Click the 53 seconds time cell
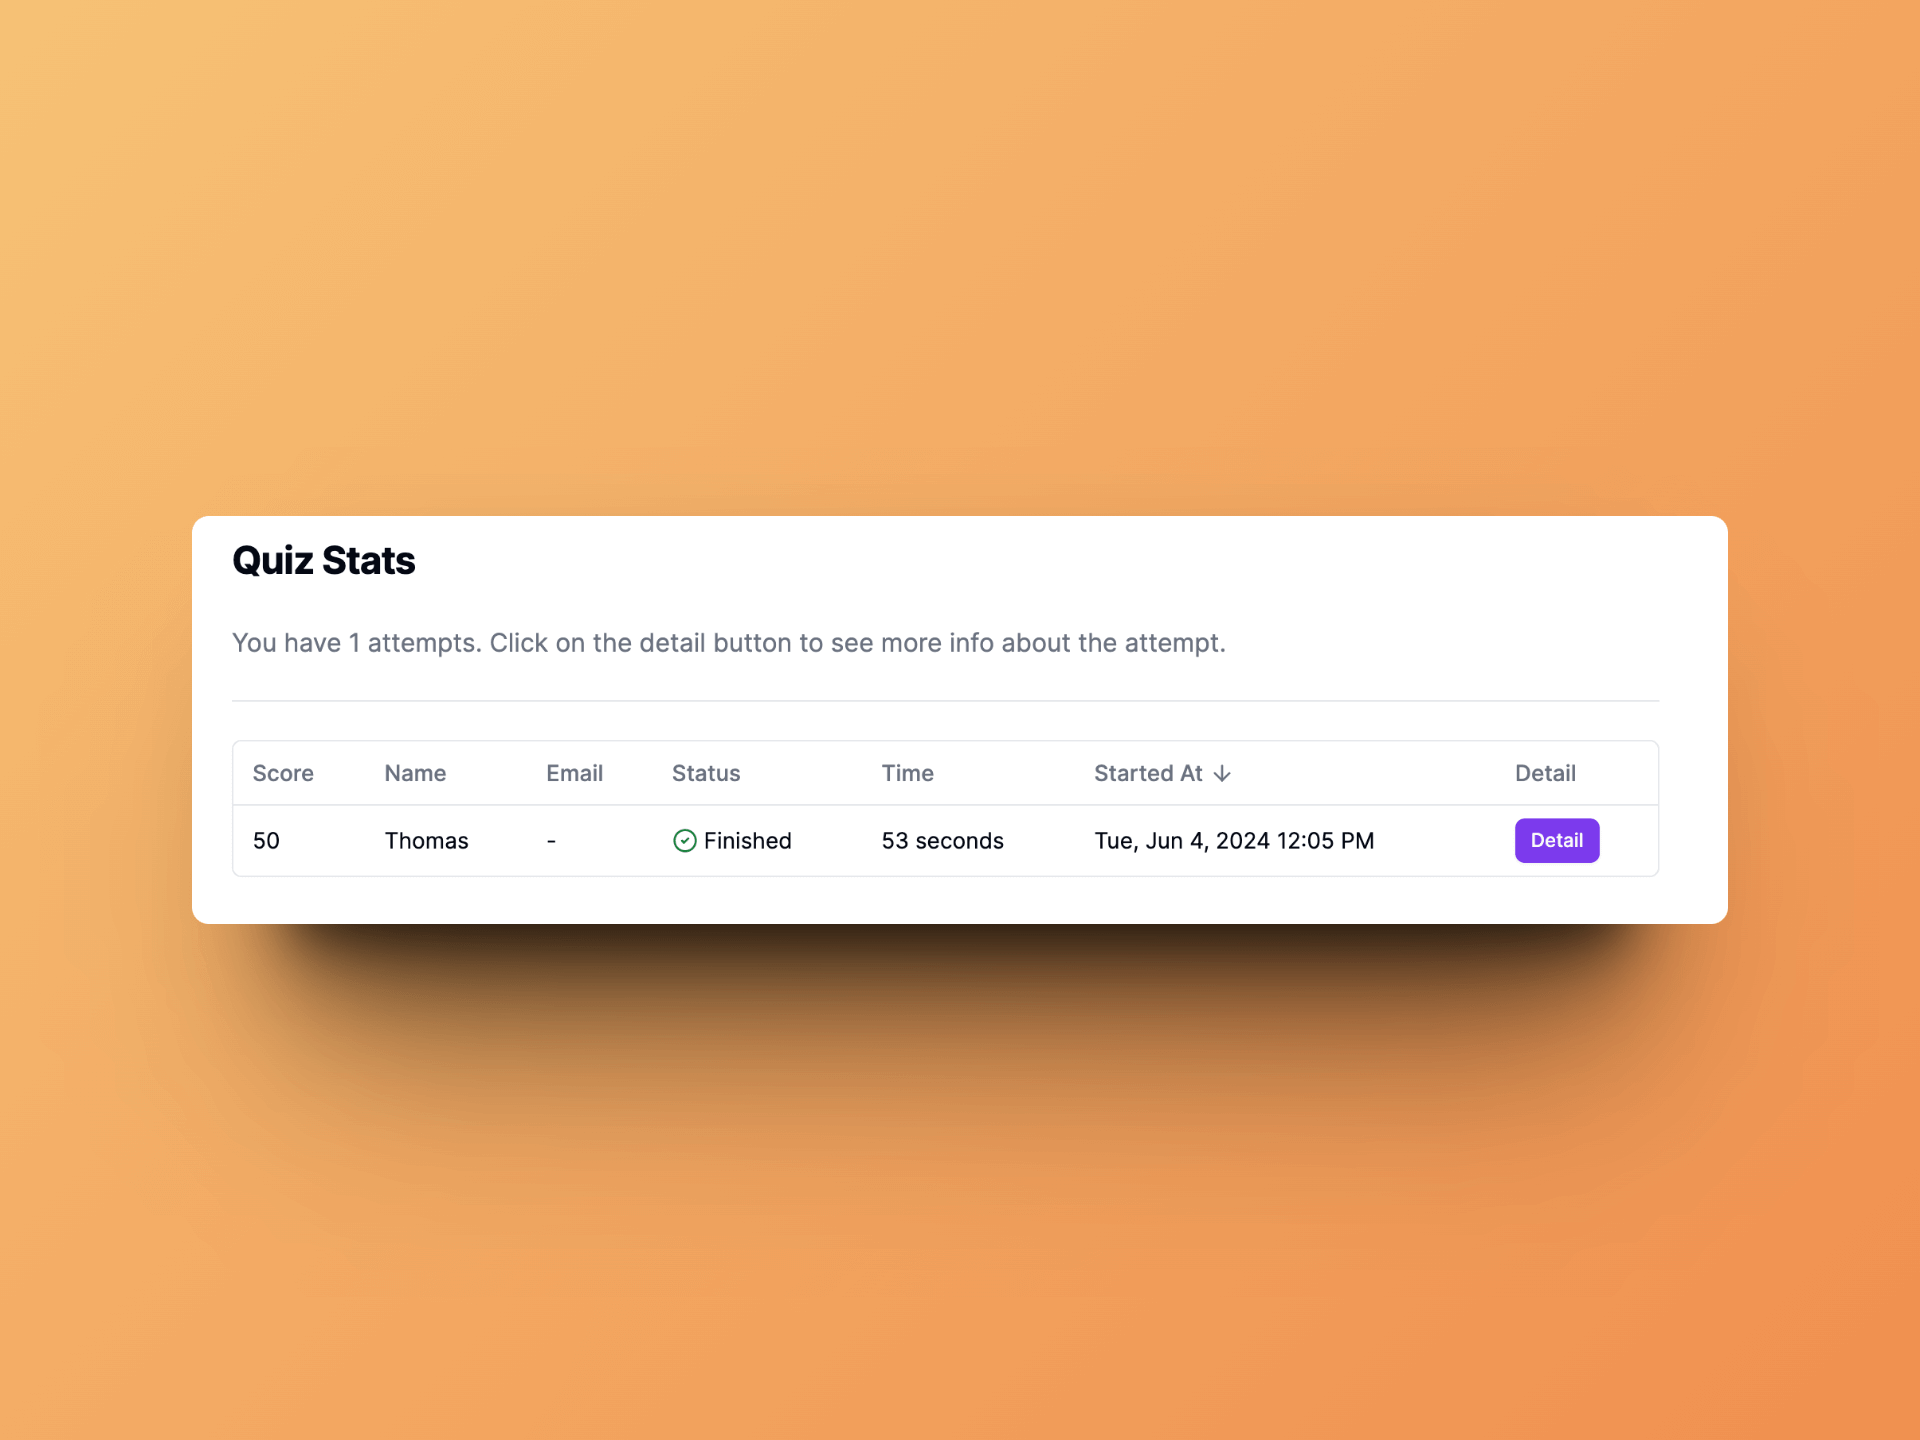Screen dimensions: 1920x1440 [x=942, y=841]
